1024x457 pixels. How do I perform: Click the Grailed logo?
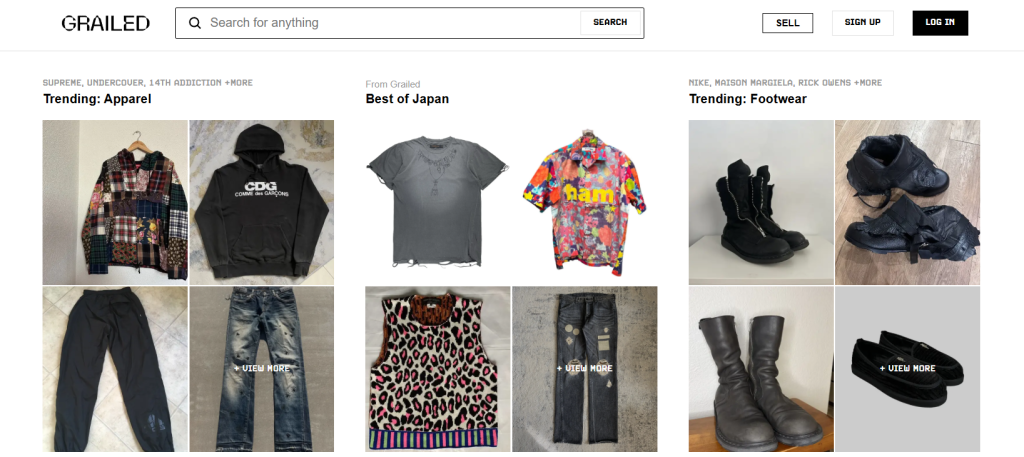point(106,23)
